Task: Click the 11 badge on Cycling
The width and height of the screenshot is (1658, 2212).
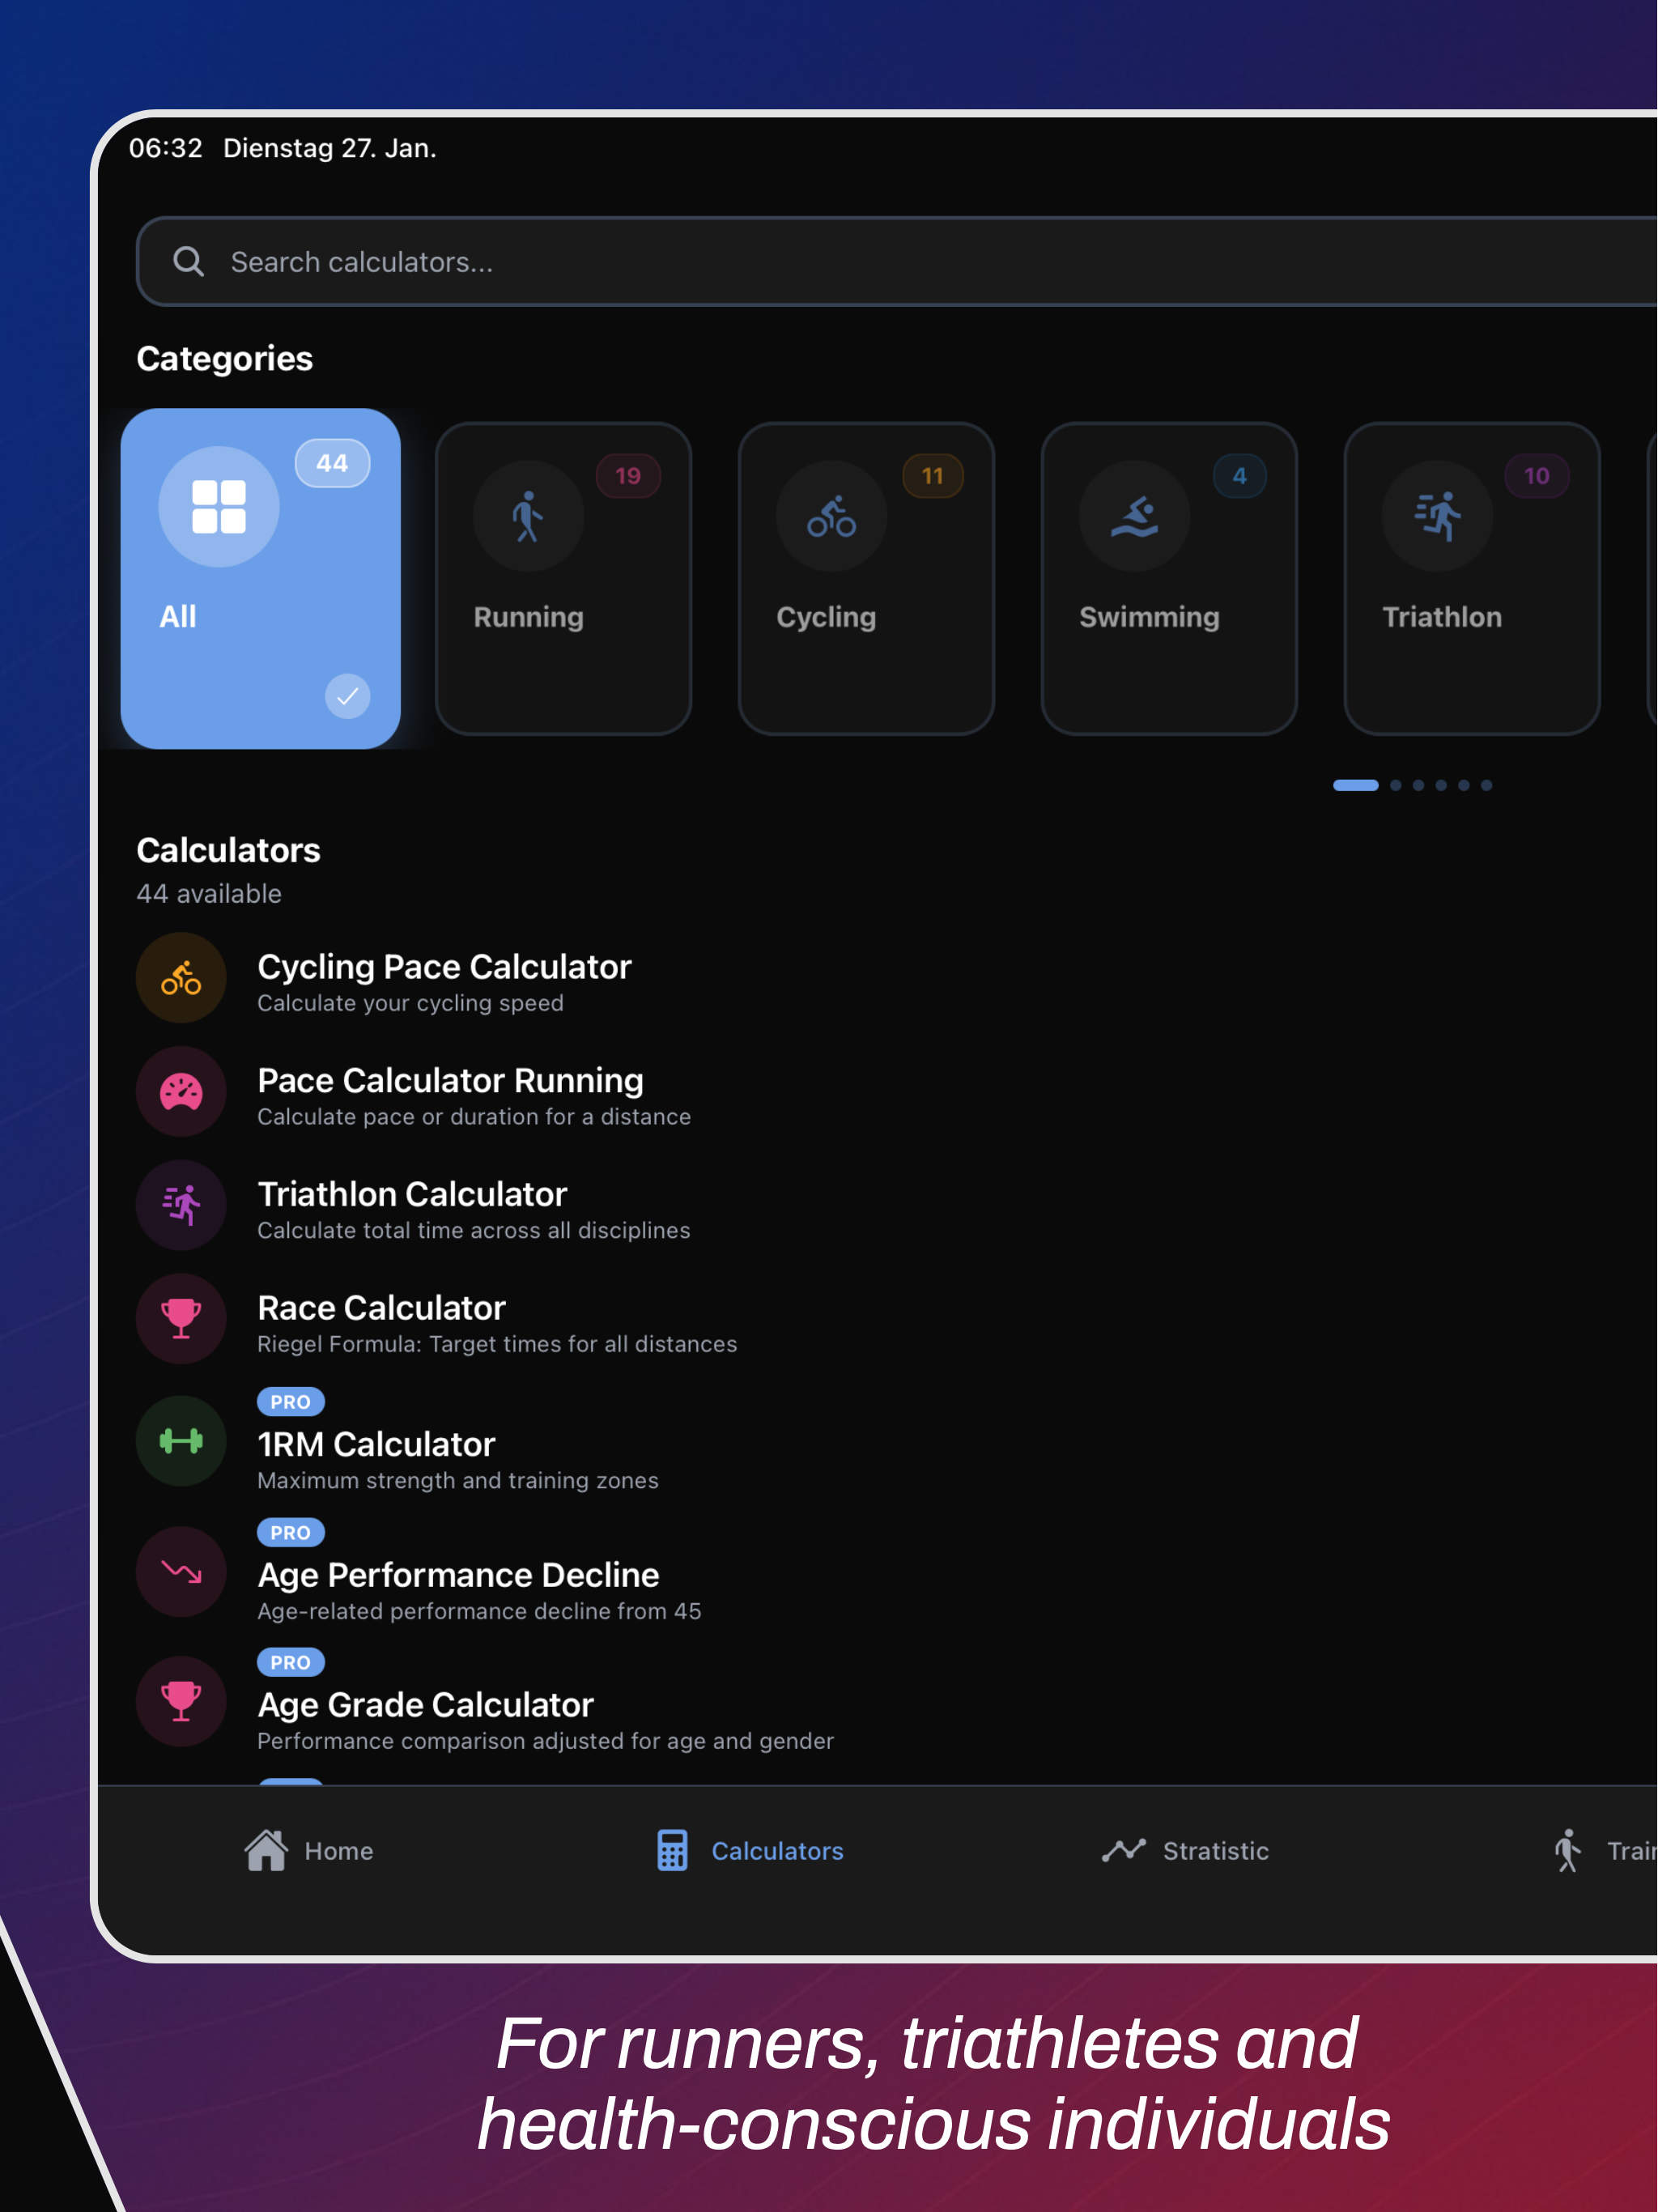Action: point(932,476)
